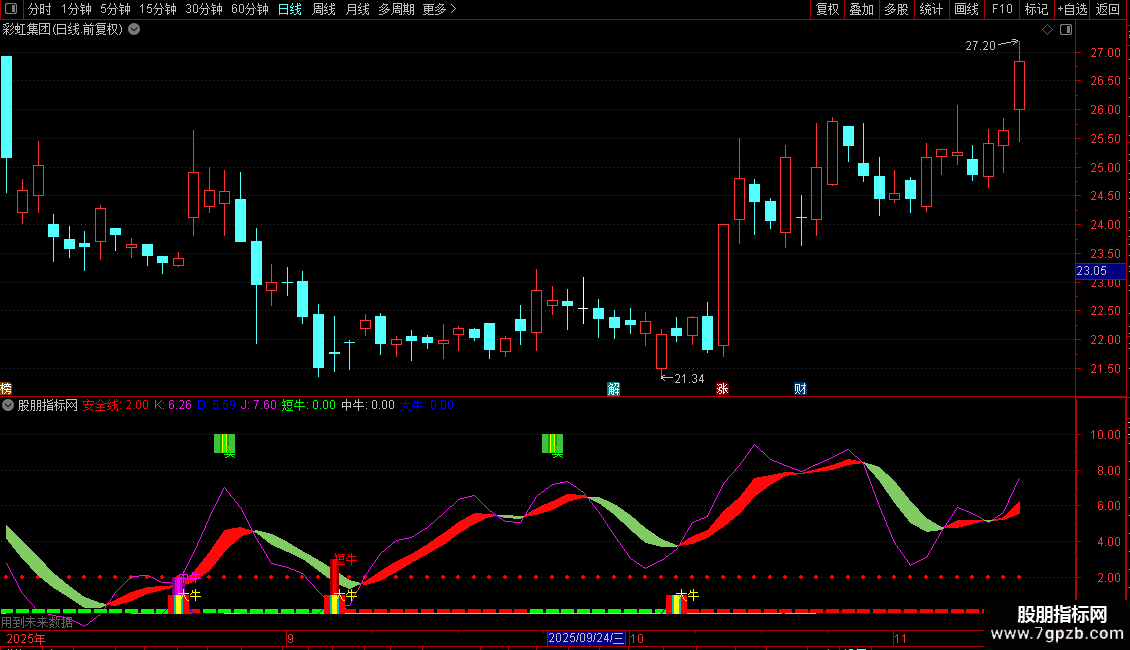Image resolution: width=1130 pixels, height=650 pixels.
Task: Click the 叠加 overlay button
Action: [861, 9]
